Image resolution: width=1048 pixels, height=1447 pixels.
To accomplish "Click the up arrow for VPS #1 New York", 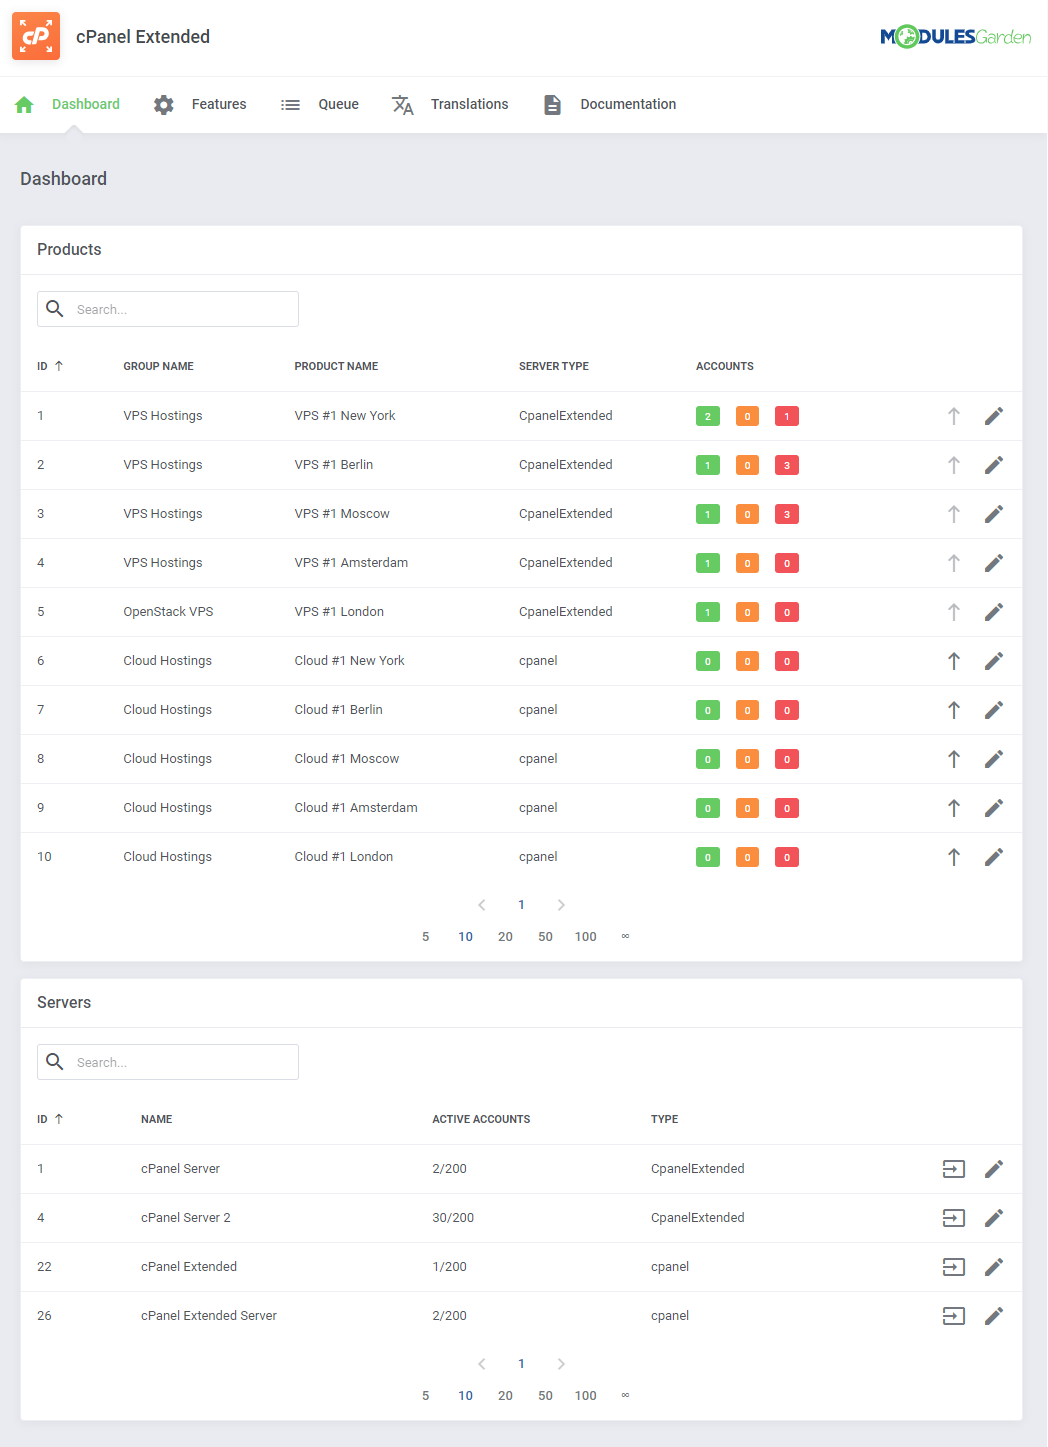I will click(x=954, y=416).
